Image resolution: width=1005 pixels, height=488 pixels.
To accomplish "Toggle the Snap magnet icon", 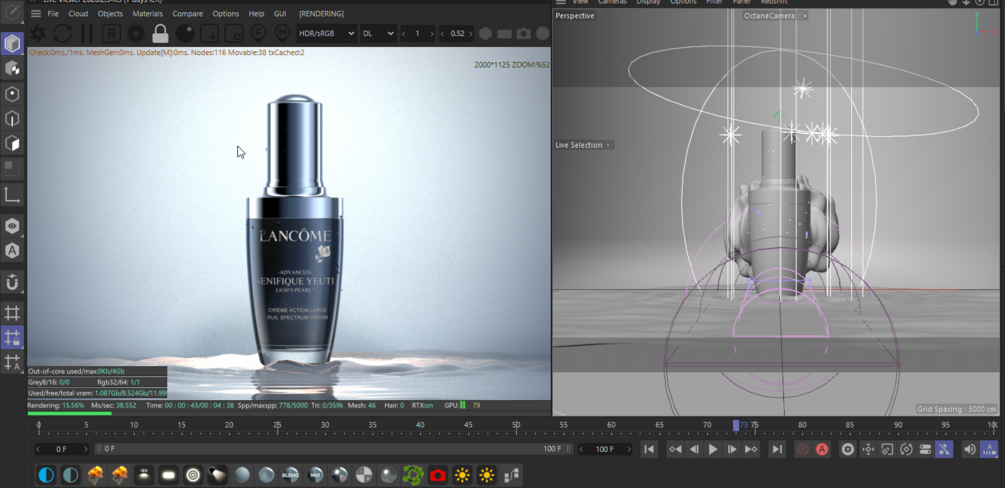I will [12, 282].
